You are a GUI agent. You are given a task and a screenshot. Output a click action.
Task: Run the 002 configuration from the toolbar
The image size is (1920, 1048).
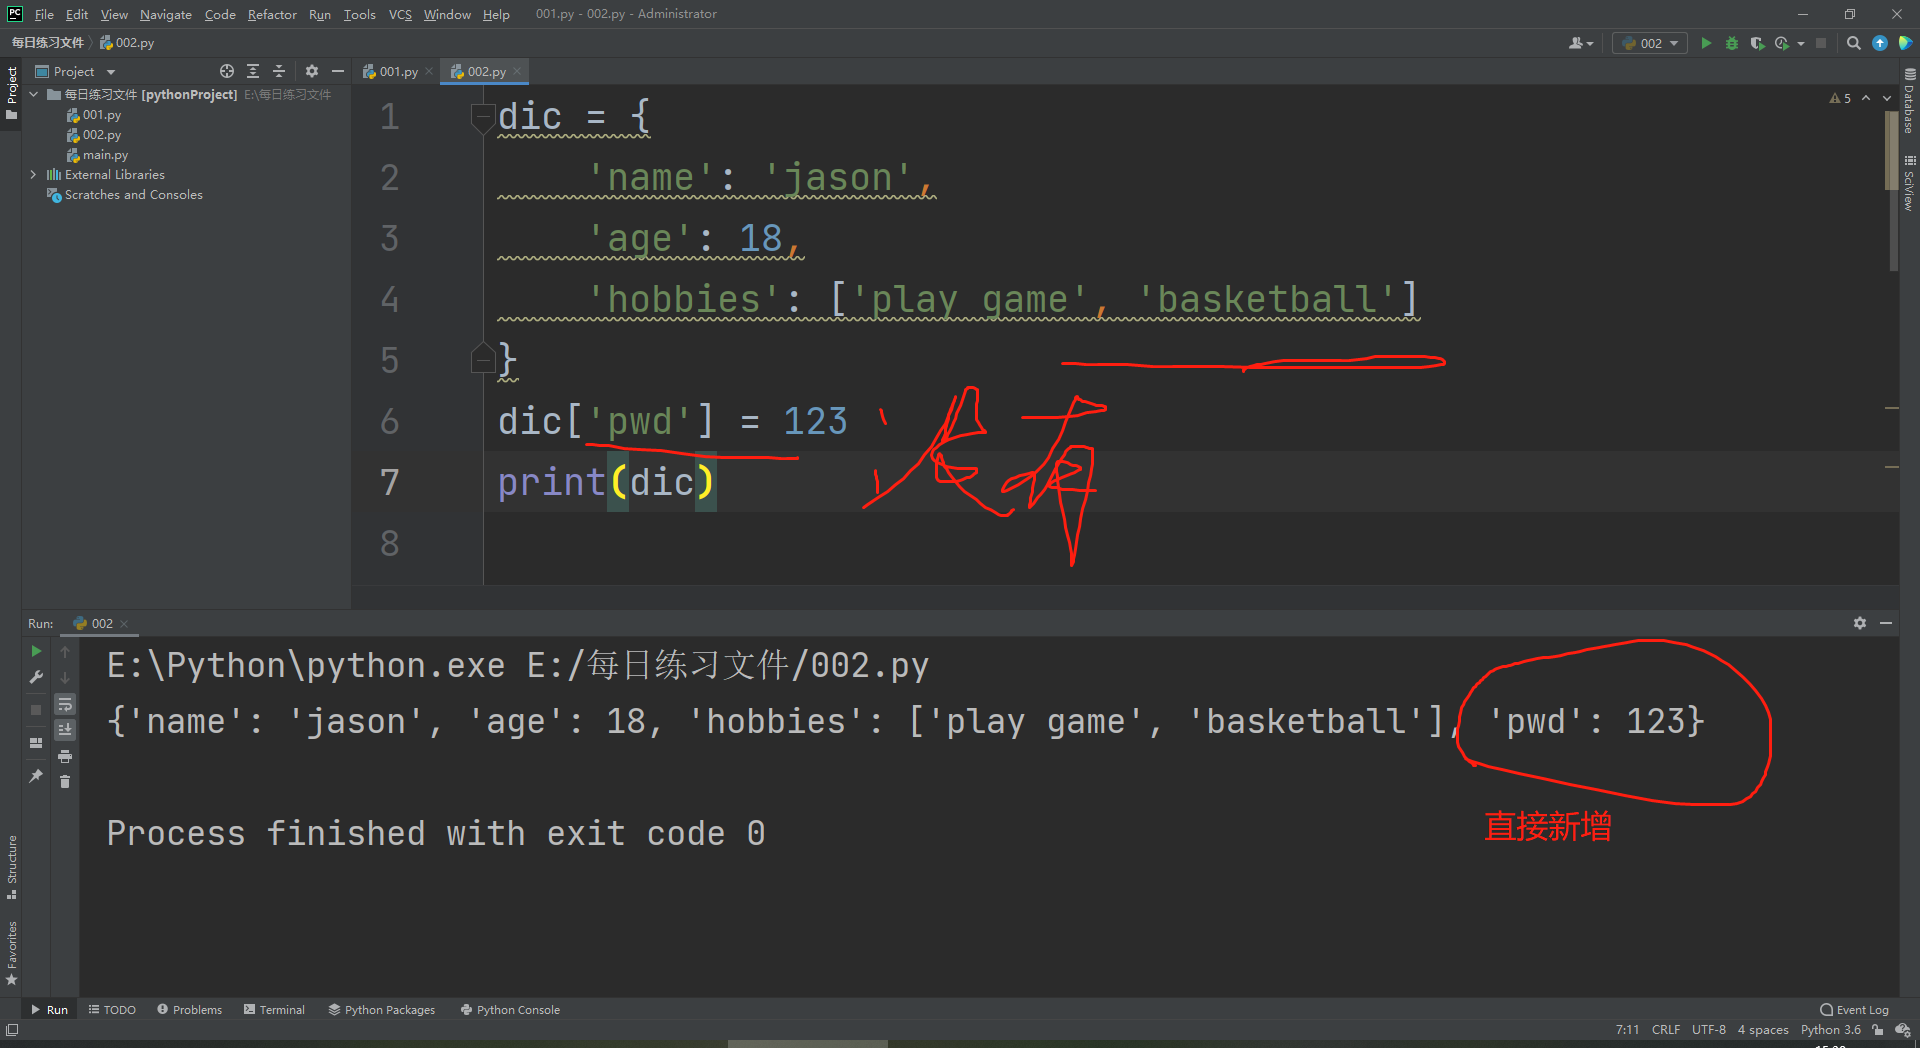click(x=1706, y=43)
